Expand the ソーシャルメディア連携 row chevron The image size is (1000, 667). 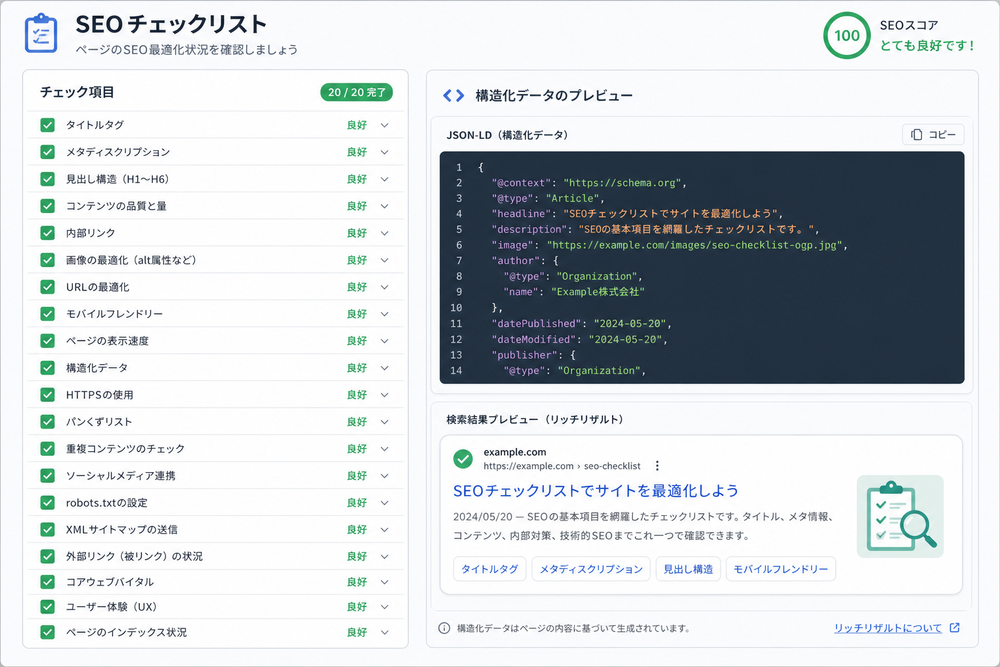385,476
